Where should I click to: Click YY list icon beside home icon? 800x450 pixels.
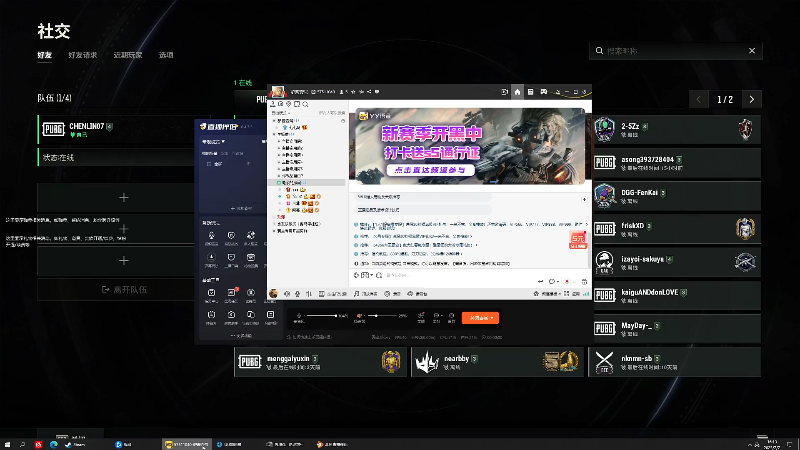[531, 92]
